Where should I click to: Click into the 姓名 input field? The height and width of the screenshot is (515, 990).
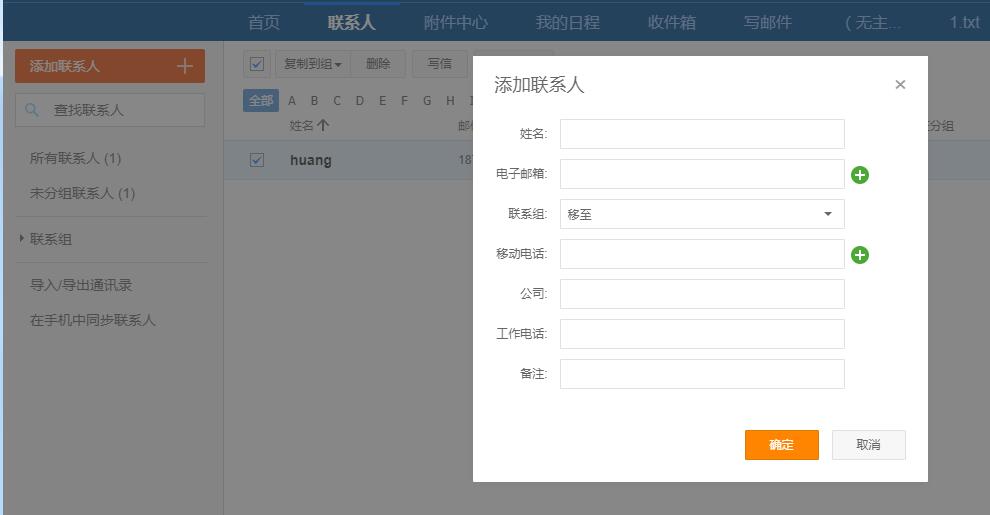[x=702, y=134]
